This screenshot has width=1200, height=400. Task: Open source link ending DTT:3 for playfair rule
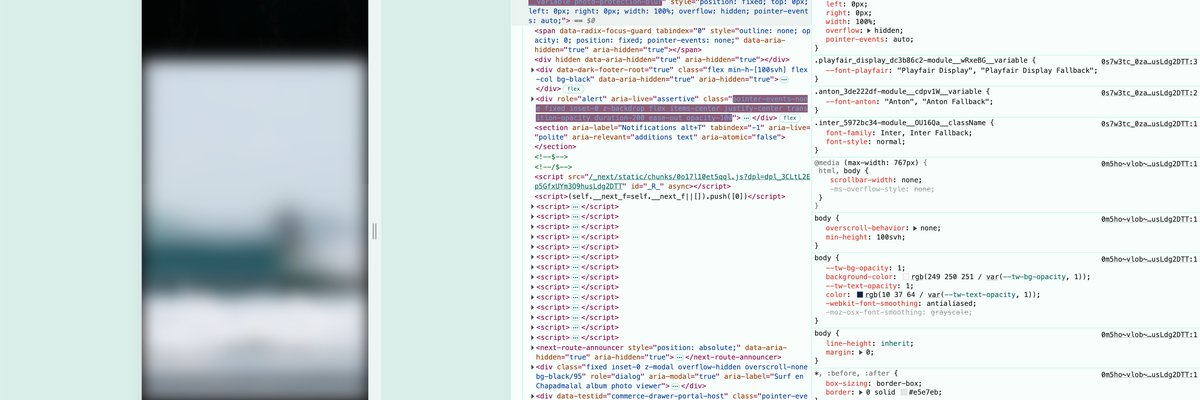coord(1148,61)
